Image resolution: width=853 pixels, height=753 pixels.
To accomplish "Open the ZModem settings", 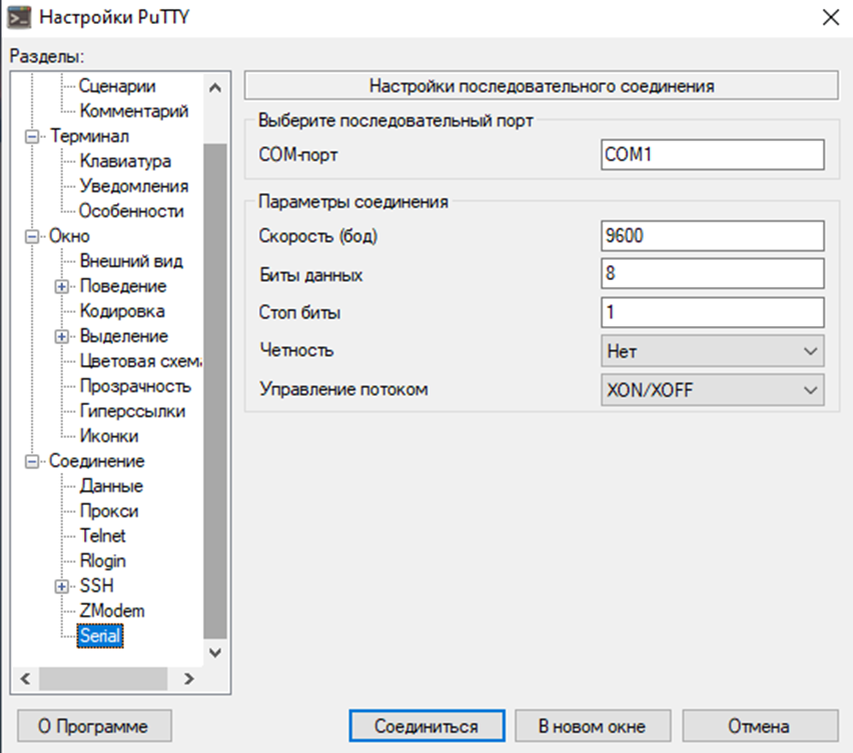I will pyautogui.click(x=112, y=612).
